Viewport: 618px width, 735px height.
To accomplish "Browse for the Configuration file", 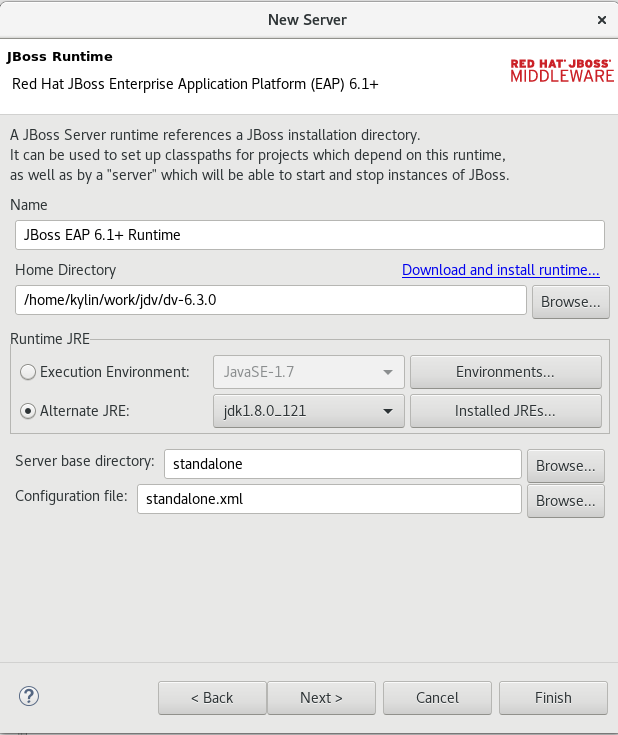I will (x=565, y=501).
